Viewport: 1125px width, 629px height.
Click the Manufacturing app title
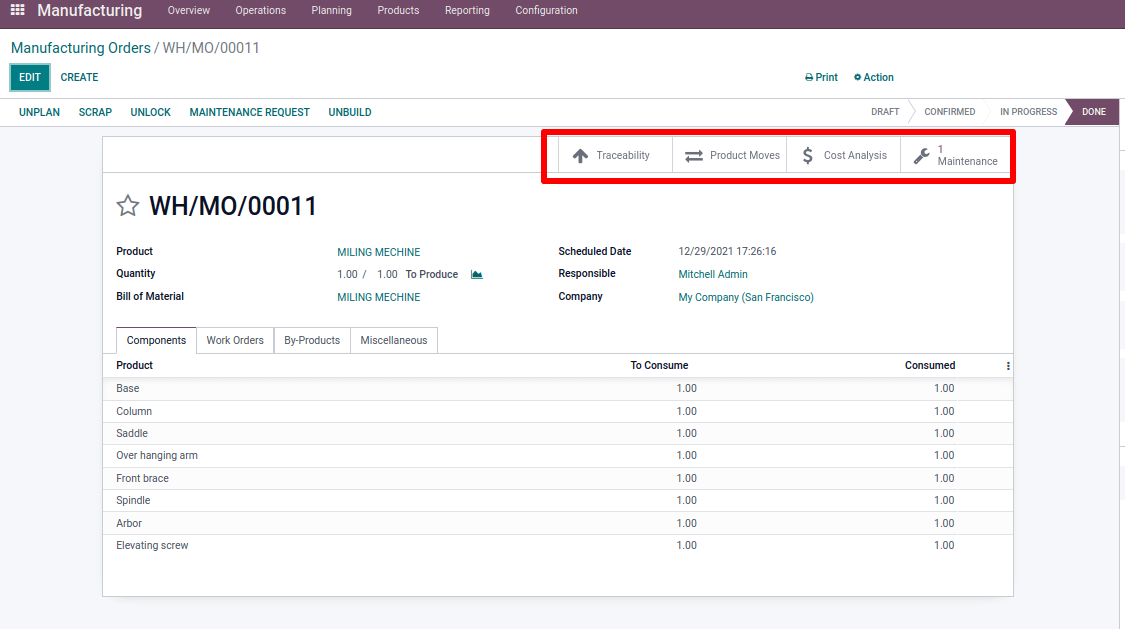pyautogui.click(x=90, y=11)
